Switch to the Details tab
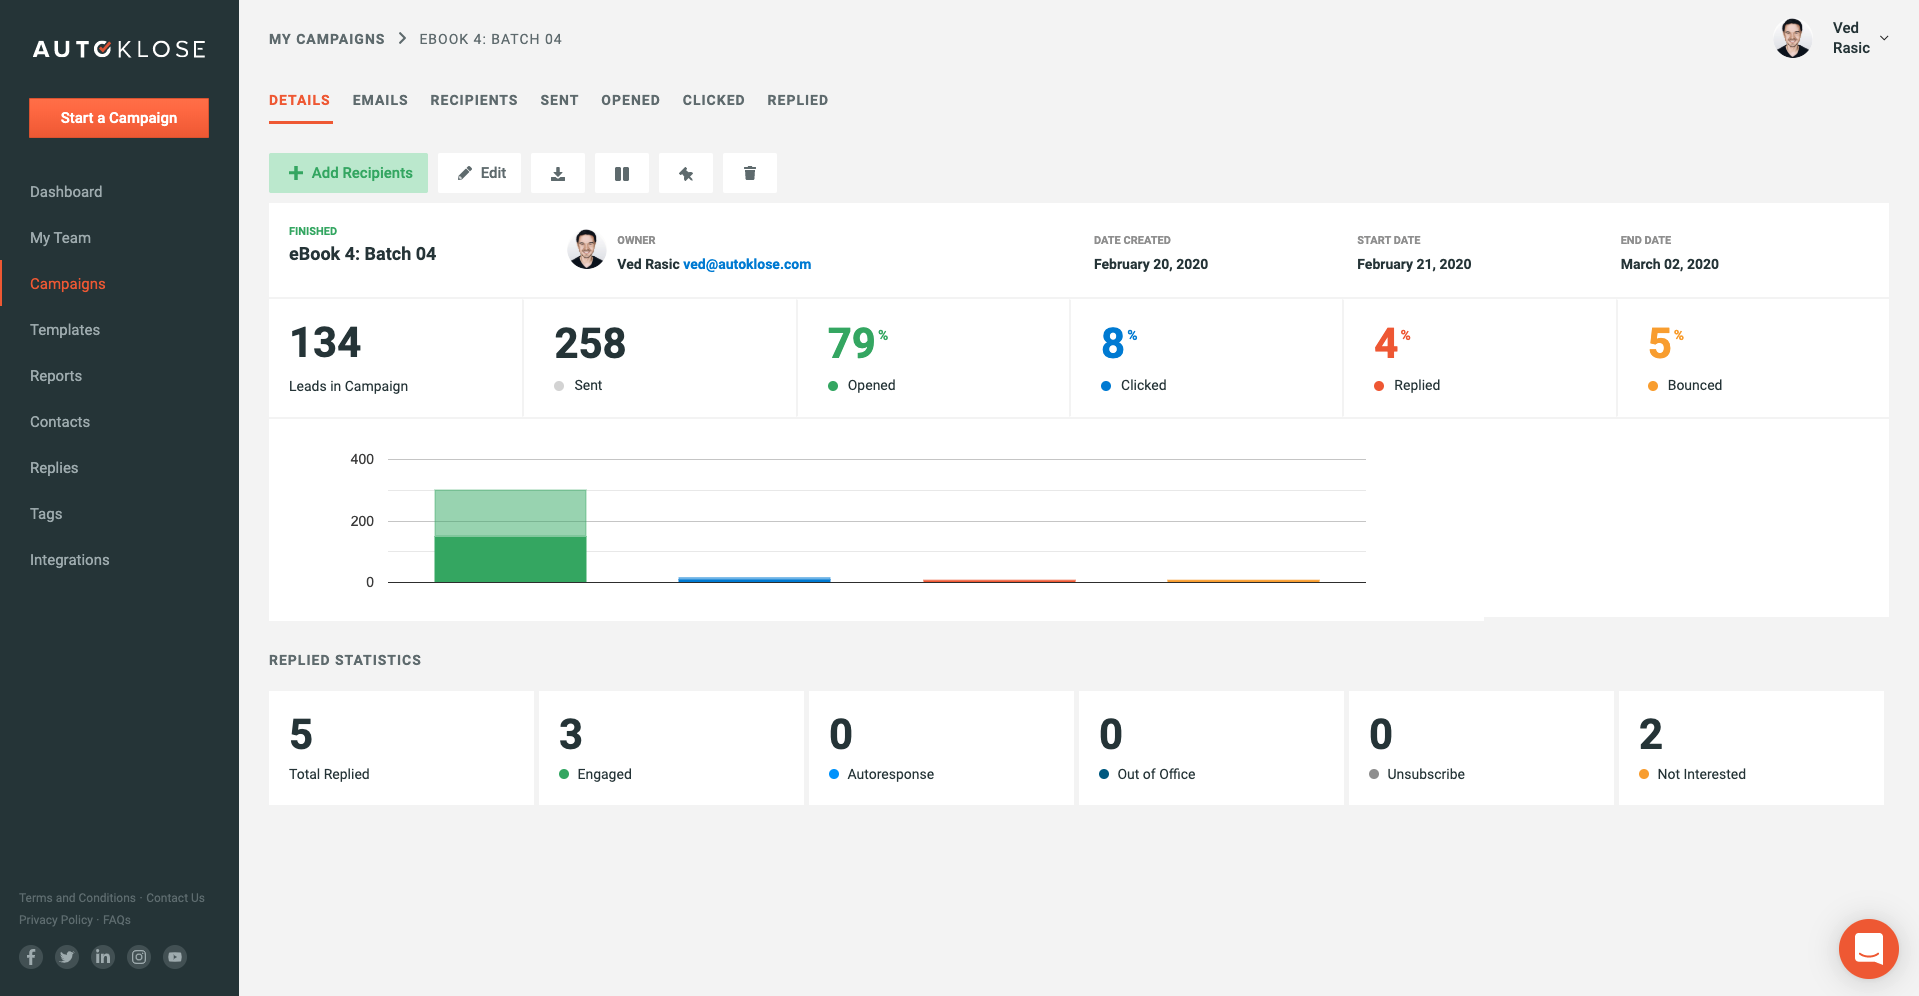 pos(300,100)
